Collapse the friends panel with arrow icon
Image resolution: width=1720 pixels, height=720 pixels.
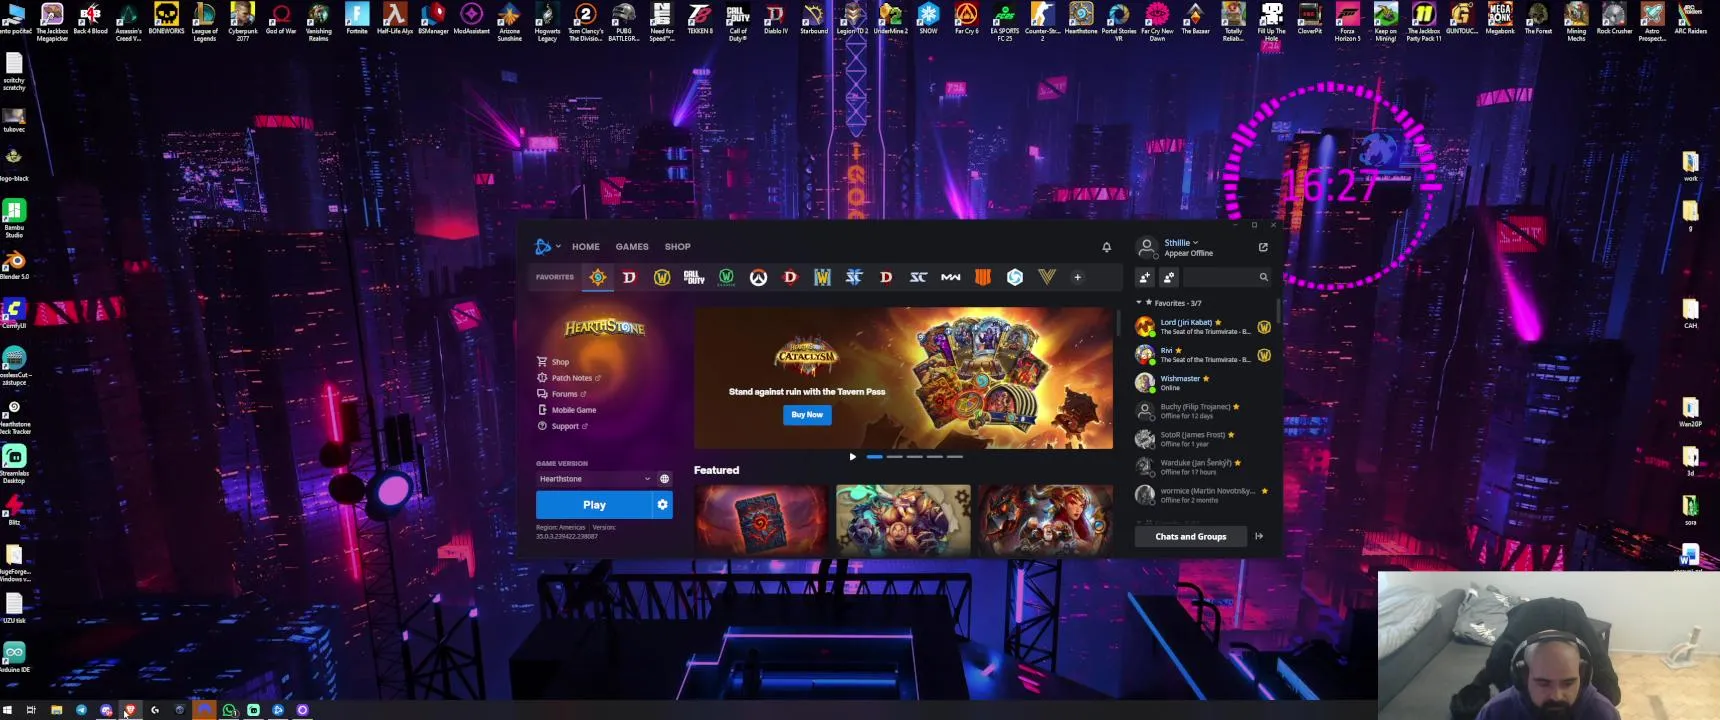pos(1259,537)
